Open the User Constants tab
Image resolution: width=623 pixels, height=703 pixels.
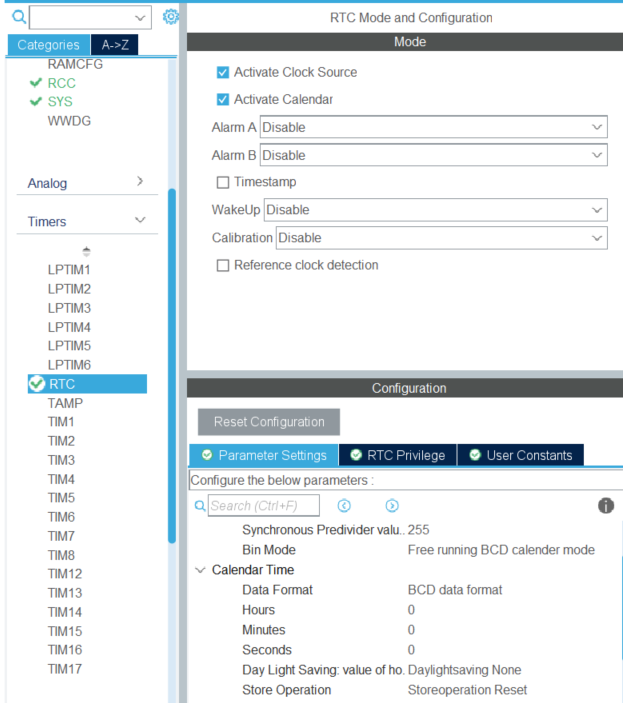pyautogui.click(x=521, y=455)
